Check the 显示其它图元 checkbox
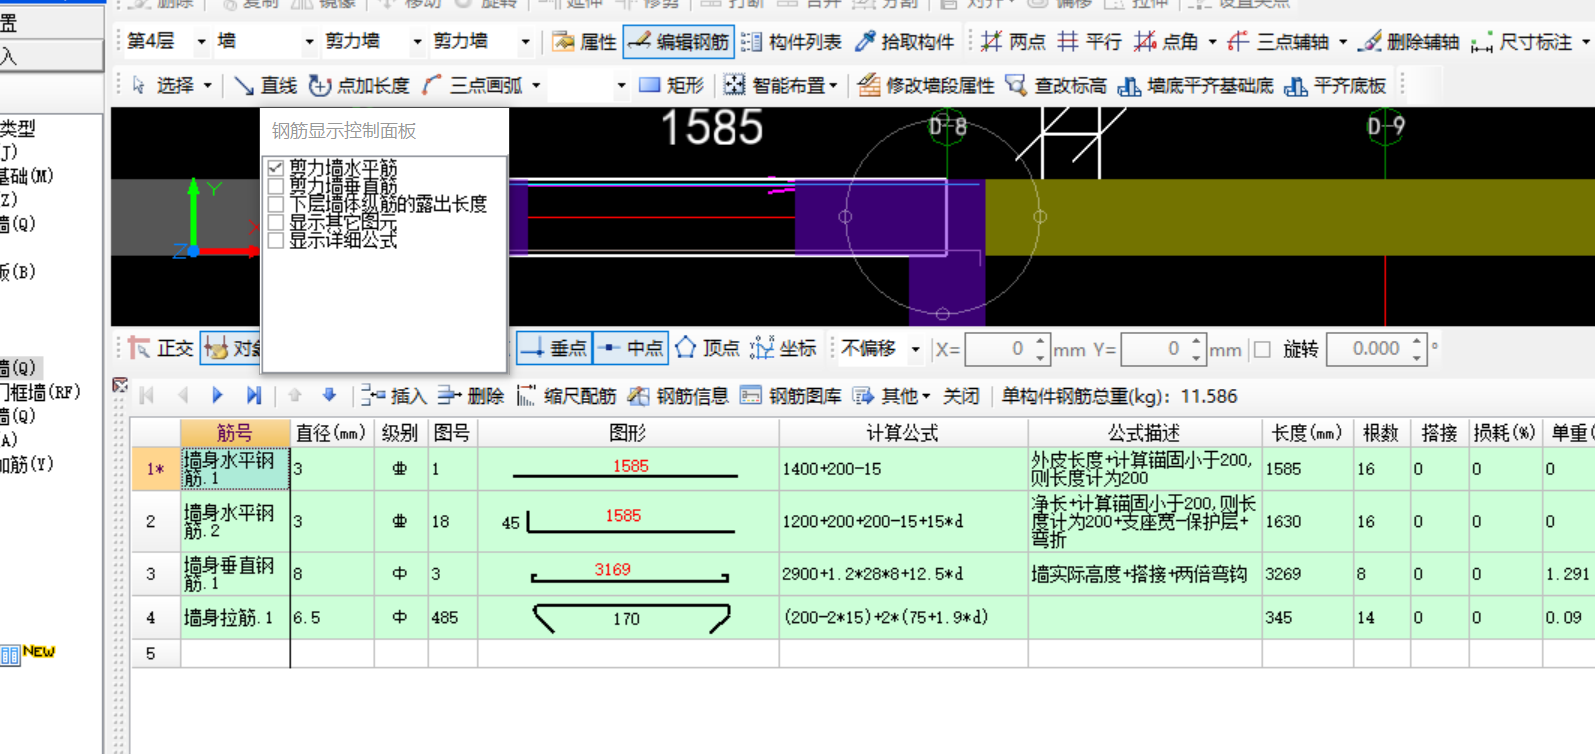1595x754 pixels. pos(276,222)
